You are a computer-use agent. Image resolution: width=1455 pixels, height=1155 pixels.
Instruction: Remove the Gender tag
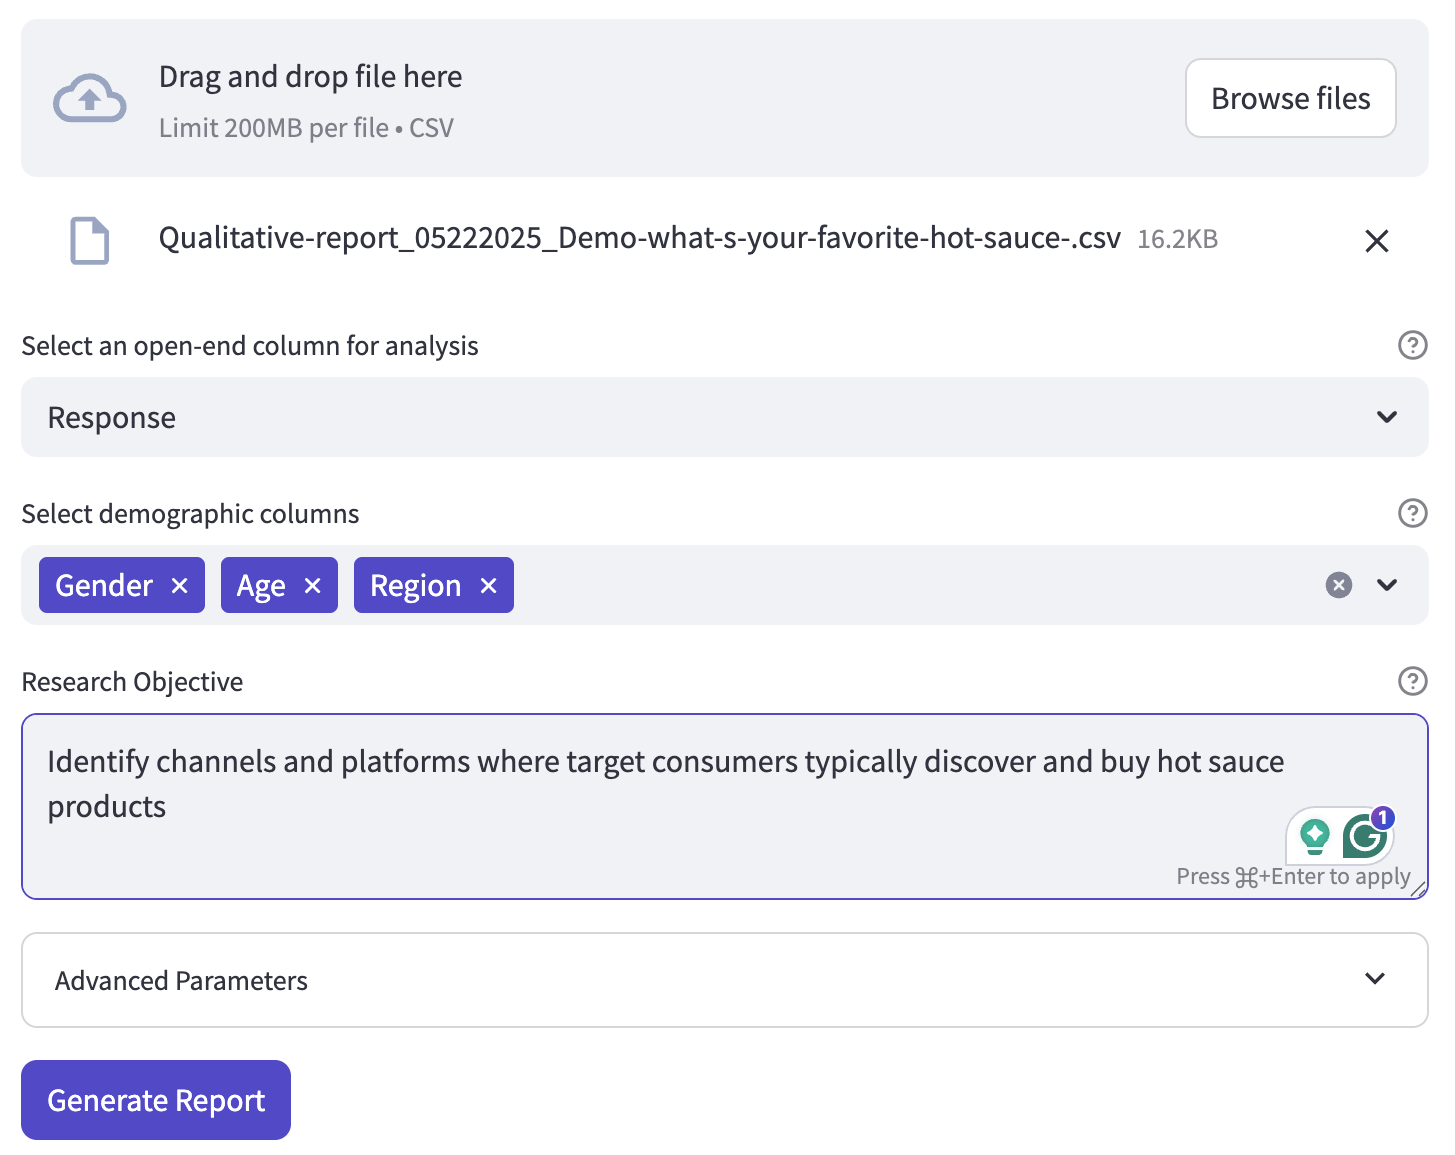pos(180,585)
